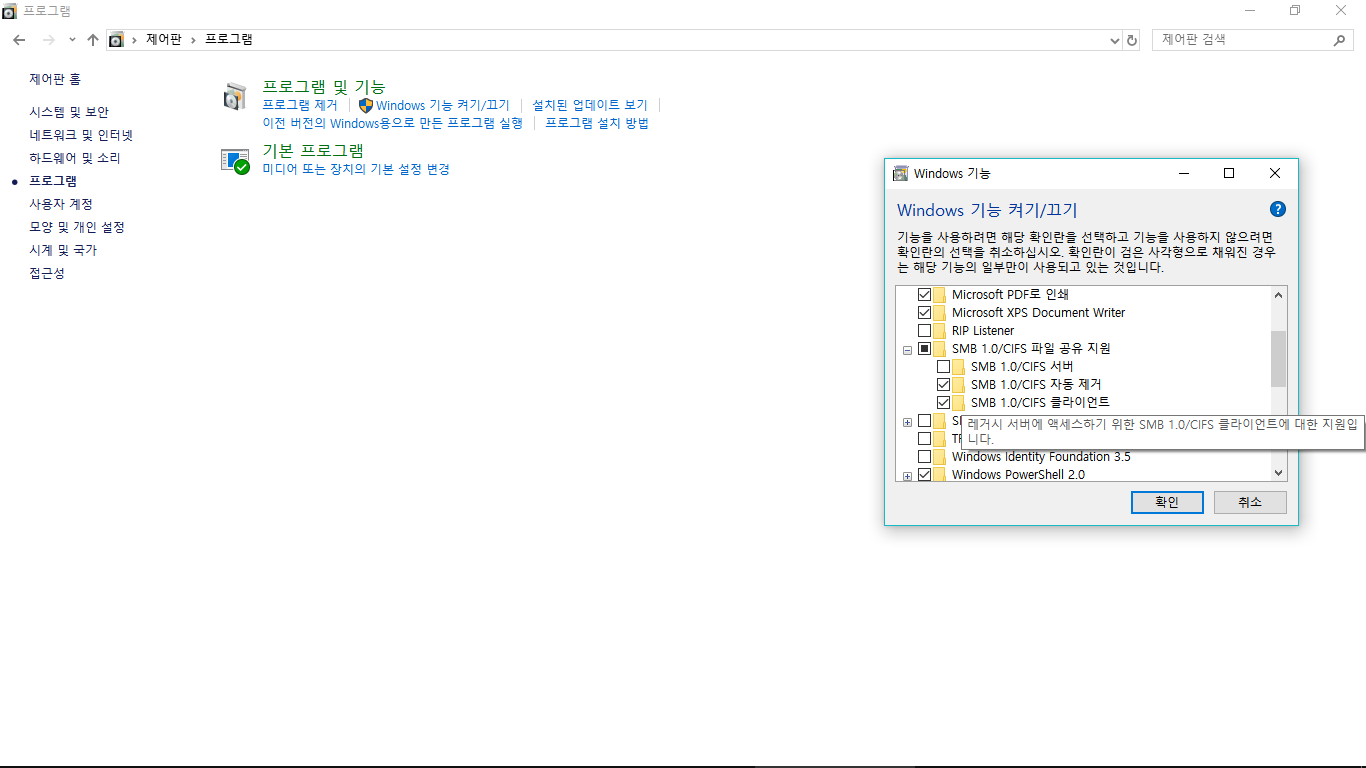Image resolution: width=1366 pixels, height=768 pixels.
Task: Expand the Windows PowerShell 2.0 node
Action: pyautogui.click(x=907, y=475)
